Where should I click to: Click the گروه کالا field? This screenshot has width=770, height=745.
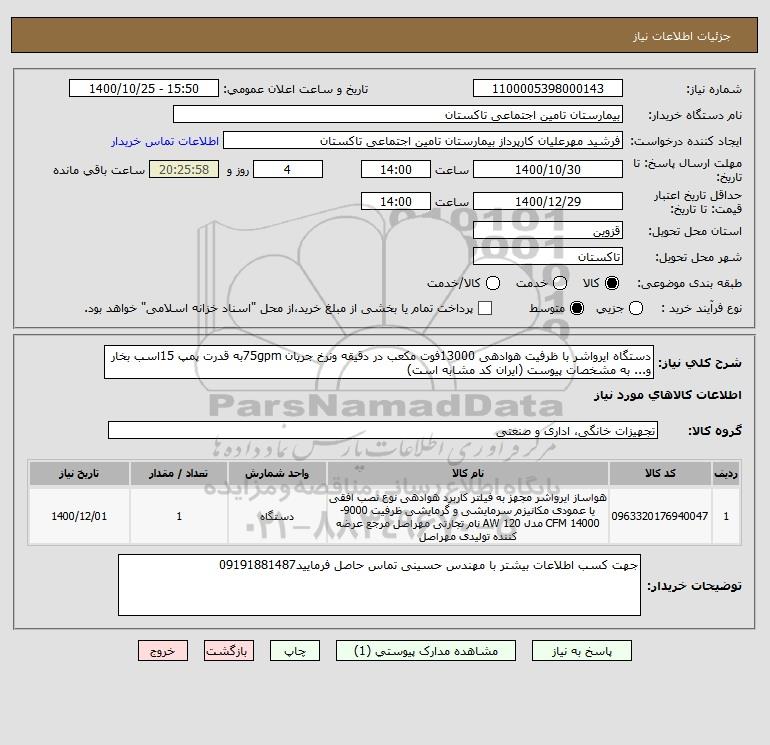383,430
